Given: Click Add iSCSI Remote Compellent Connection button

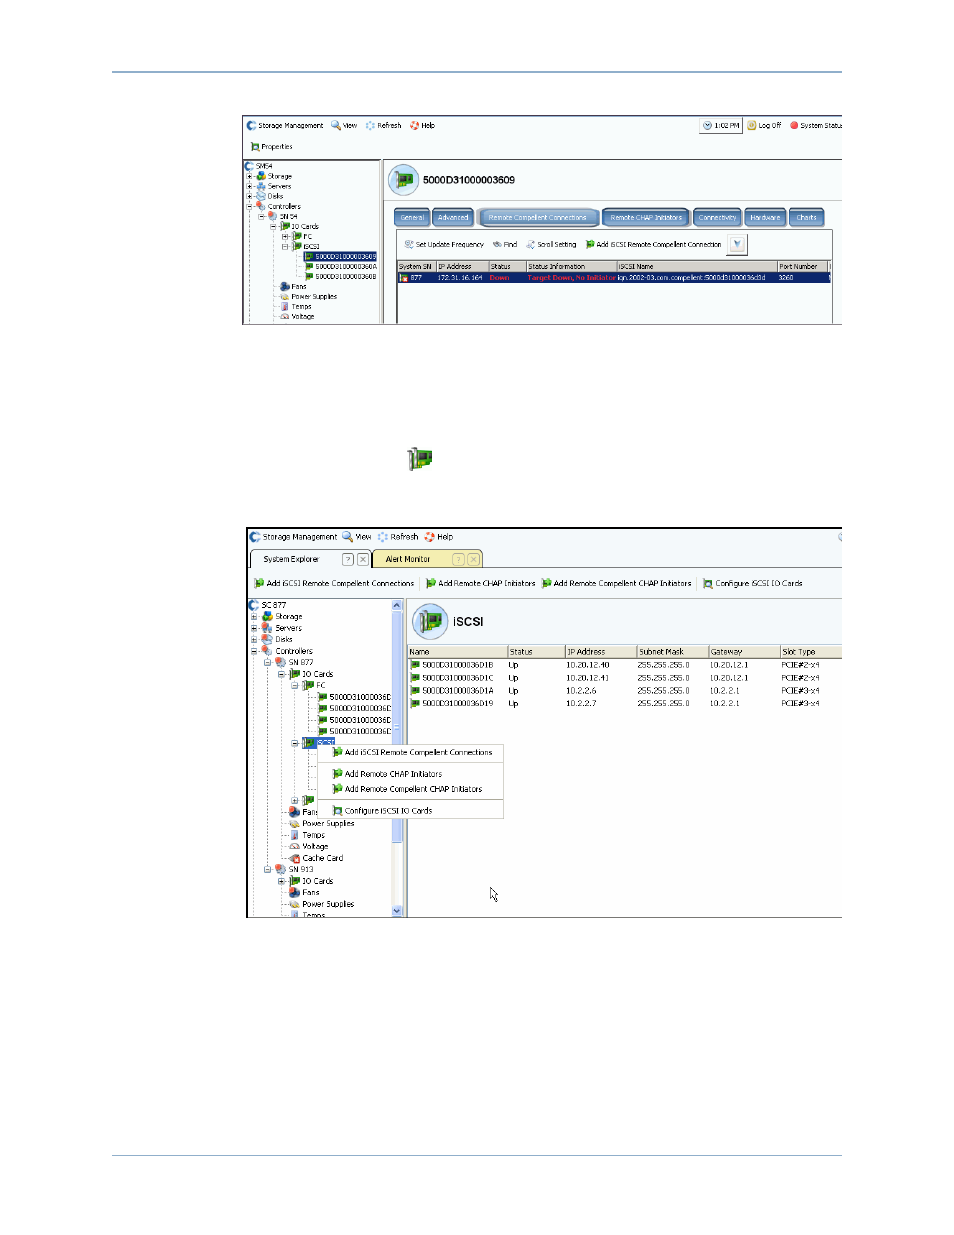Looking at the screenshot, I should click(653, 245).
